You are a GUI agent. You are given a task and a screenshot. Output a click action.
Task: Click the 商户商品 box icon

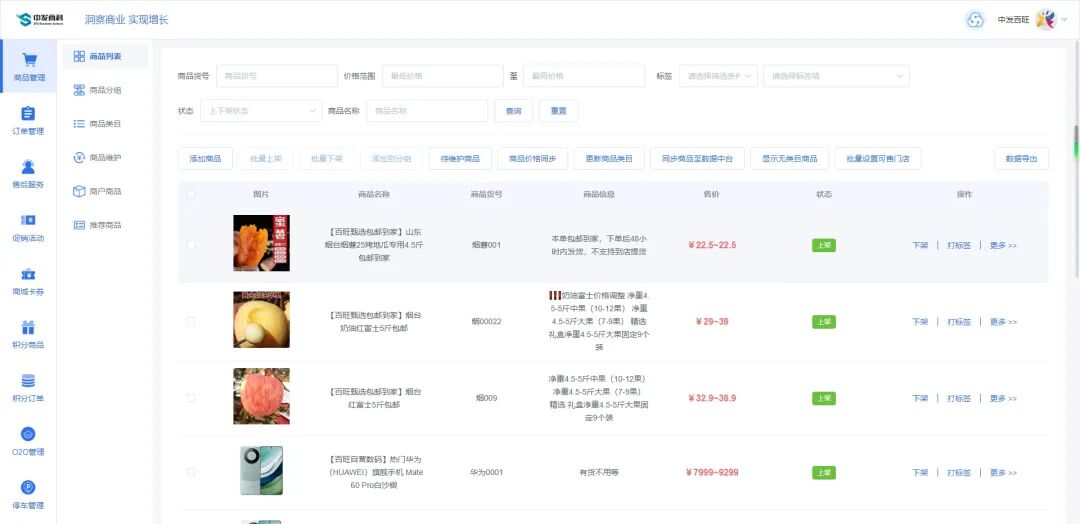[x=79, y=191]
